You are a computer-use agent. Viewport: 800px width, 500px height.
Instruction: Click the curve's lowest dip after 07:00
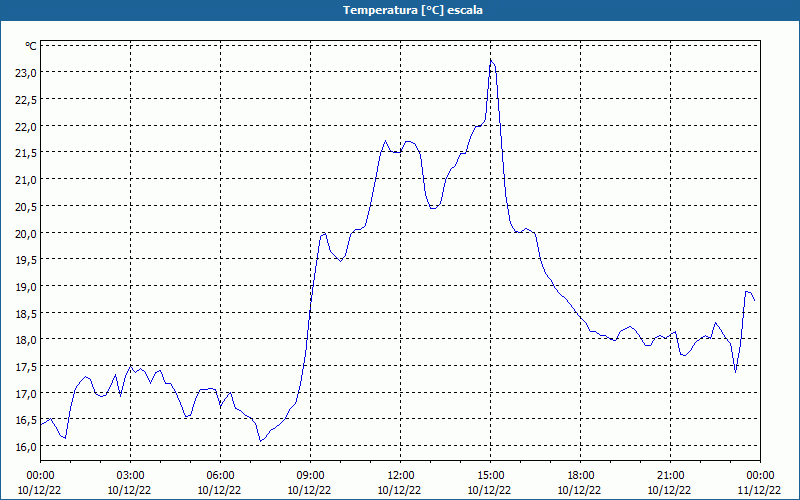[260, 441]
